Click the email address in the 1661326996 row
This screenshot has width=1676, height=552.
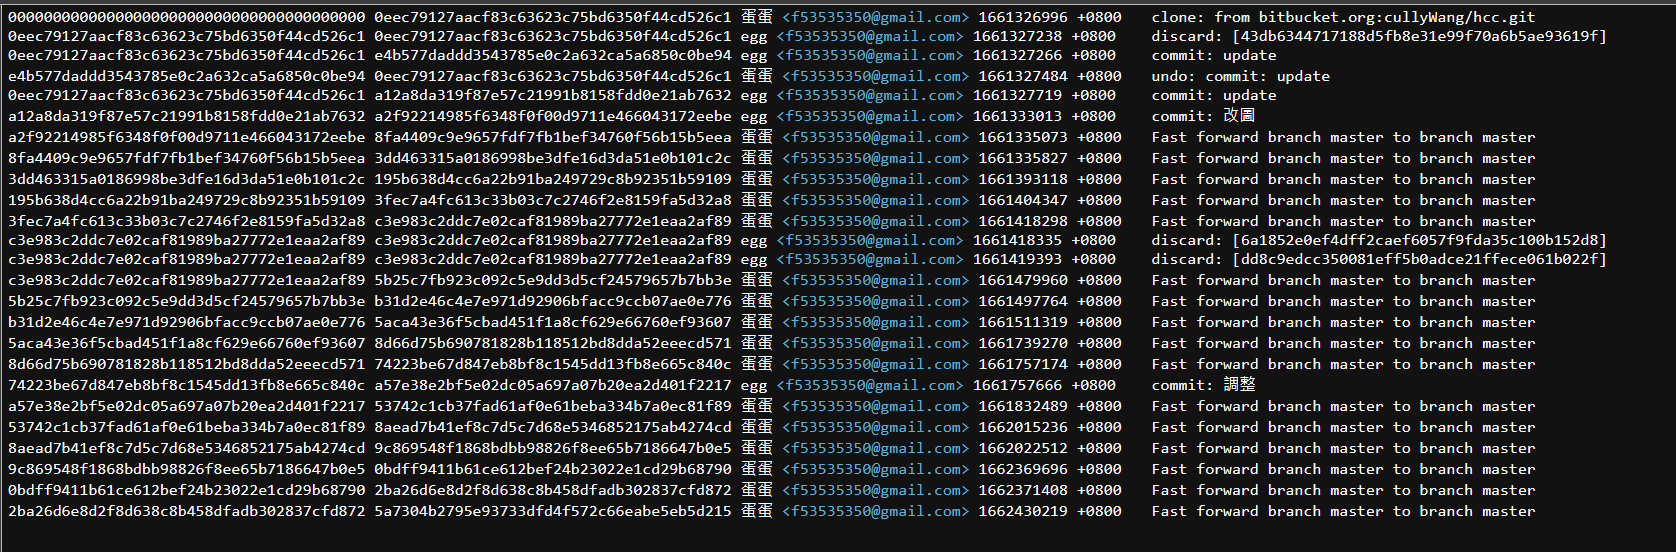pos(875,17)
